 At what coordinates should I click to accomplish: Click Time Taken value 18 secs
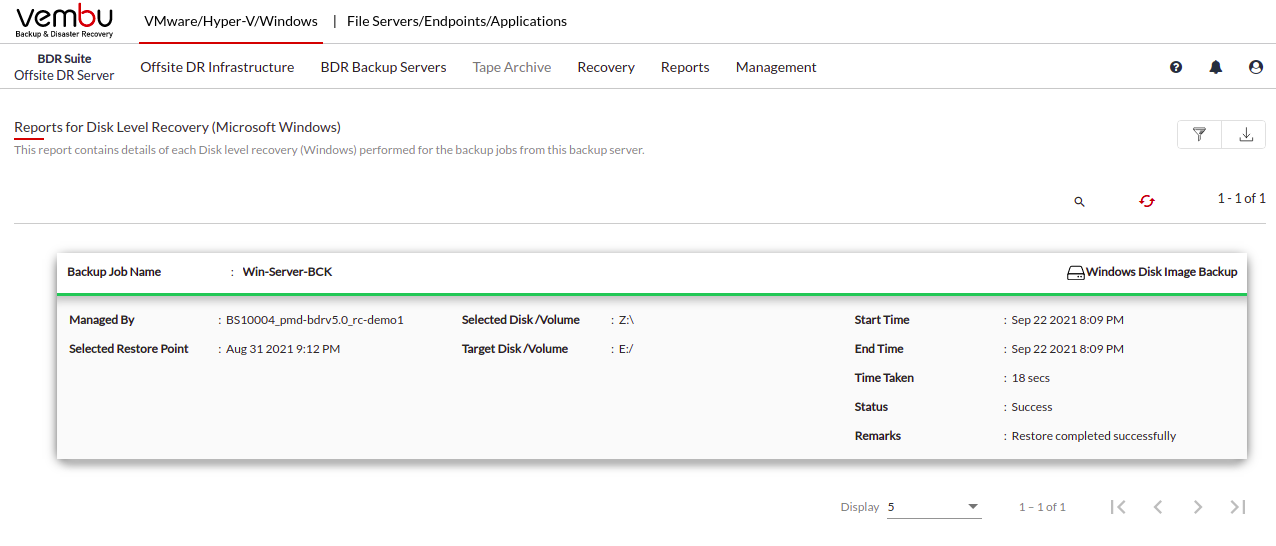[x=1031, y=378]
